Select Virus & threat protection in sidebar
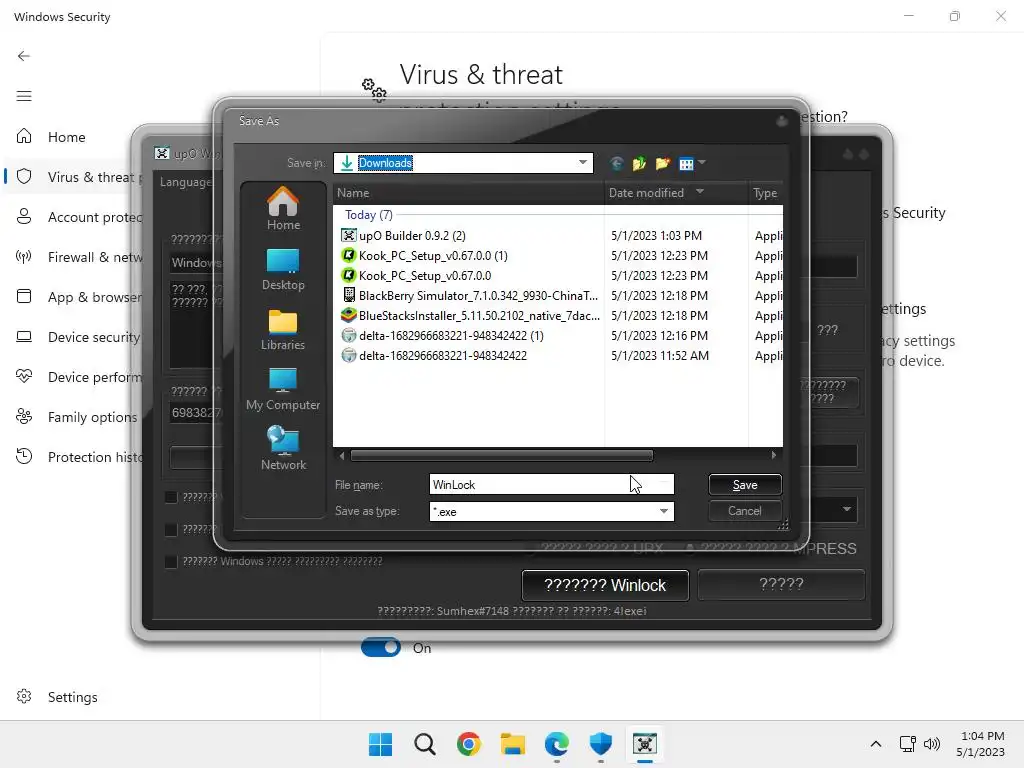 click(72, 176)
